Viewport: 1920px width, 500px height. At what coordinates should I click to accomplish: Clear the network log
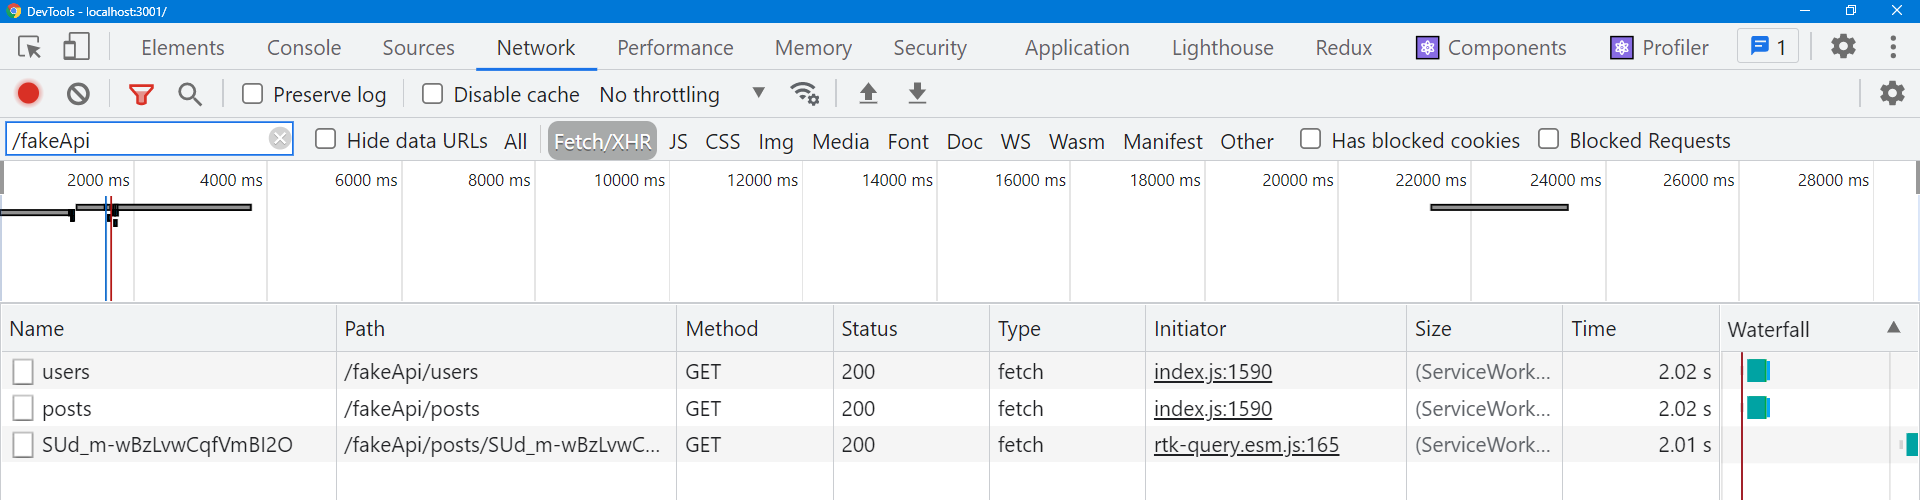pos(78,94)
